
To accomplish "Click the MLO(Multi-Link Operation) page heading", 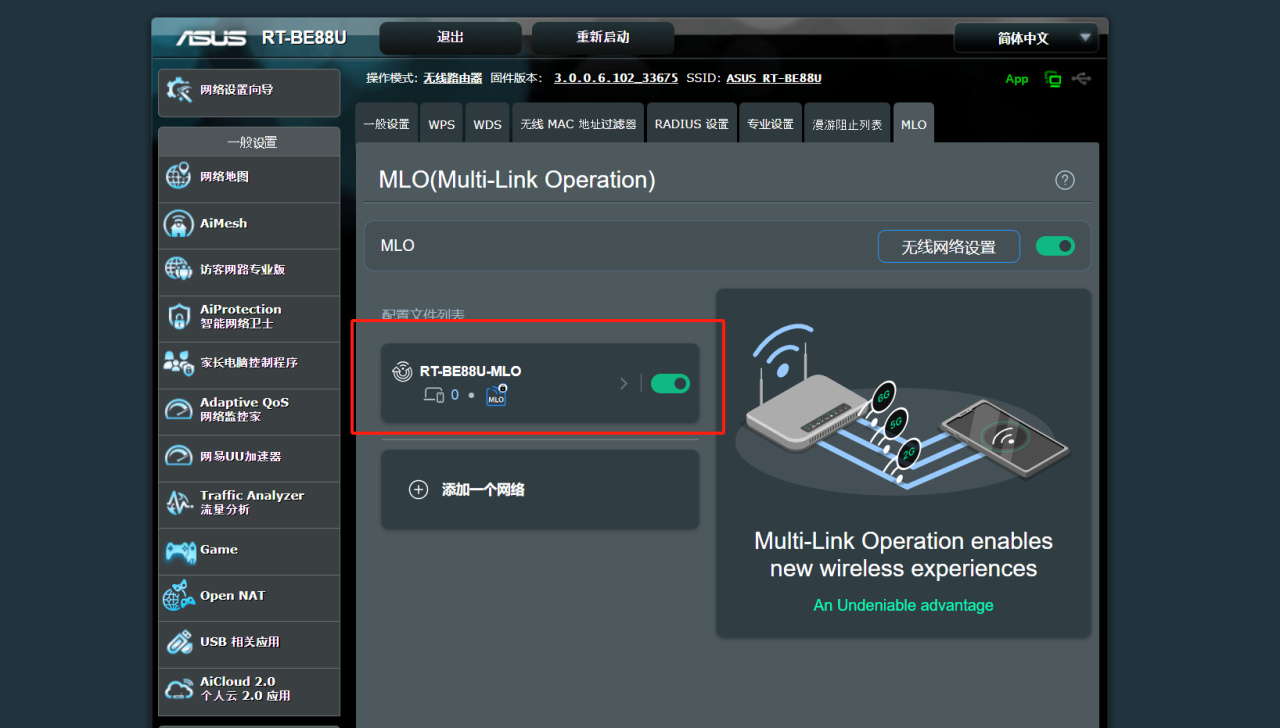I will click(517, 180).
